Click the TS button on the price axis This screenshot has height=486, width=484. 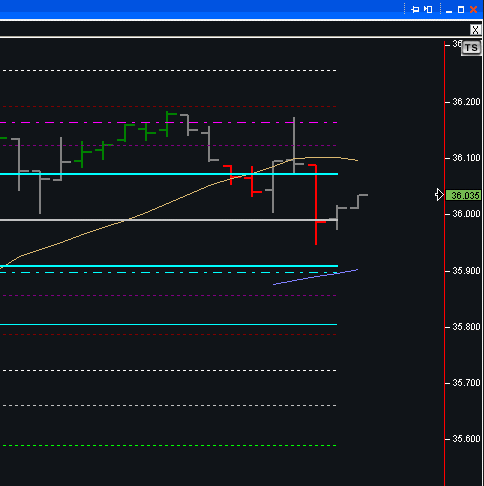tap(471, 48)
